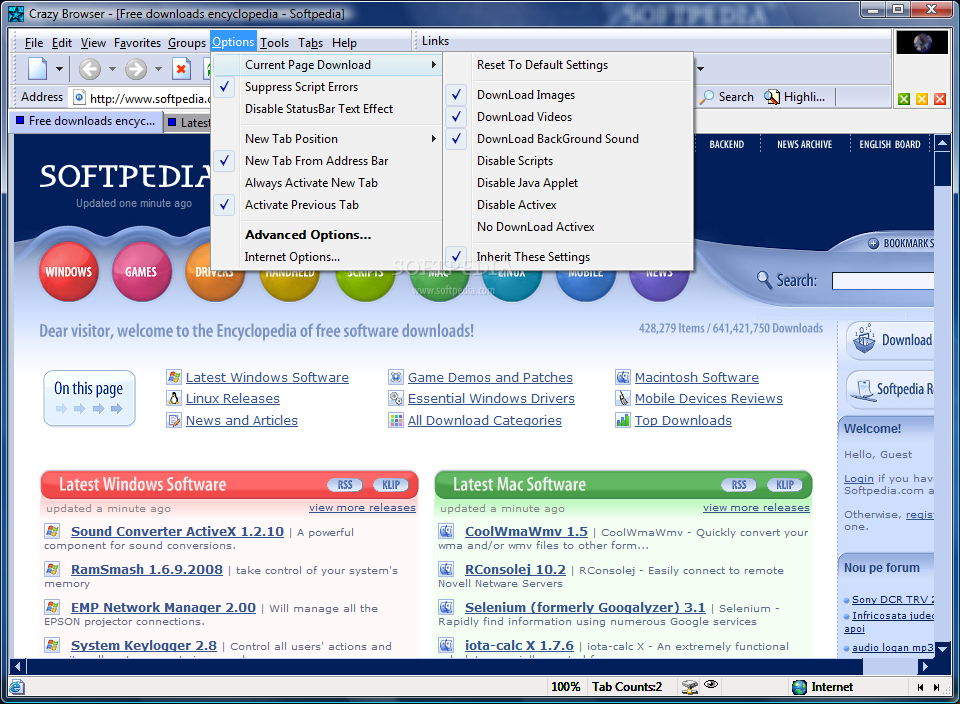Choose Reset To Default Settings
The width and height of the screenshot is (960, 704).
coord(569,65)
